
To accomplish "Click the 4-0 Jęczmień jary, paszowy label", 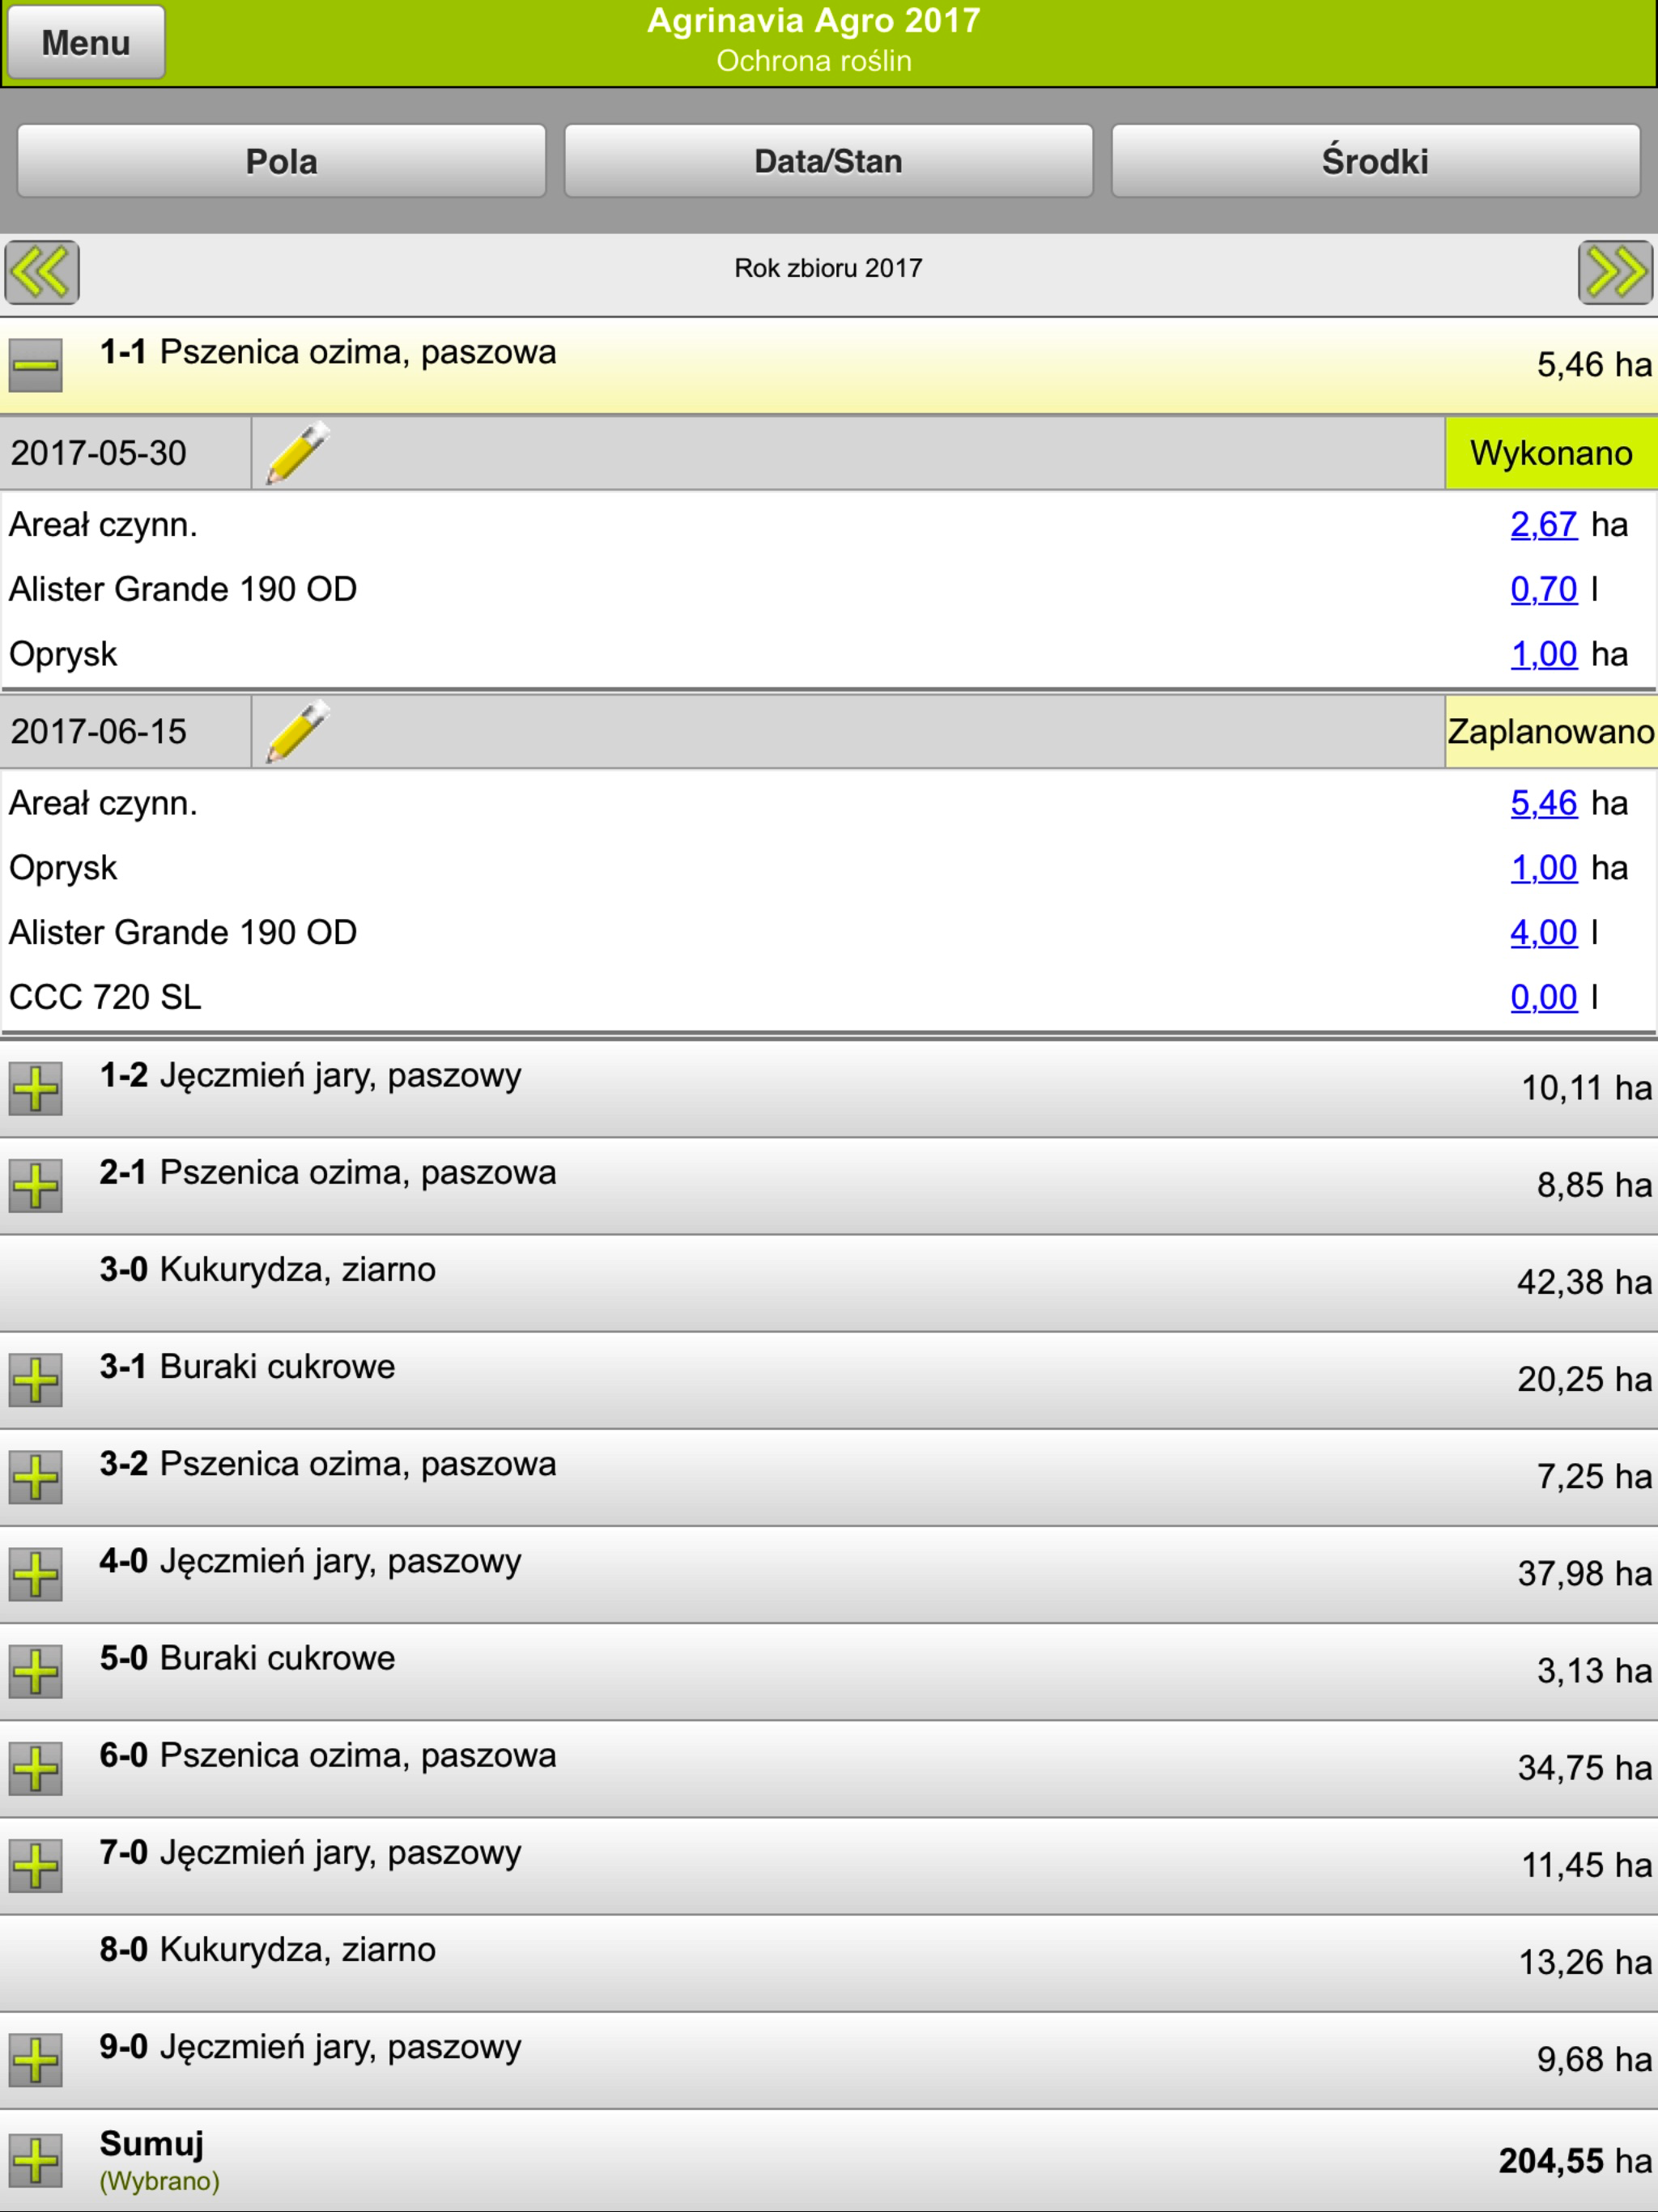I will pos(310,1561).
